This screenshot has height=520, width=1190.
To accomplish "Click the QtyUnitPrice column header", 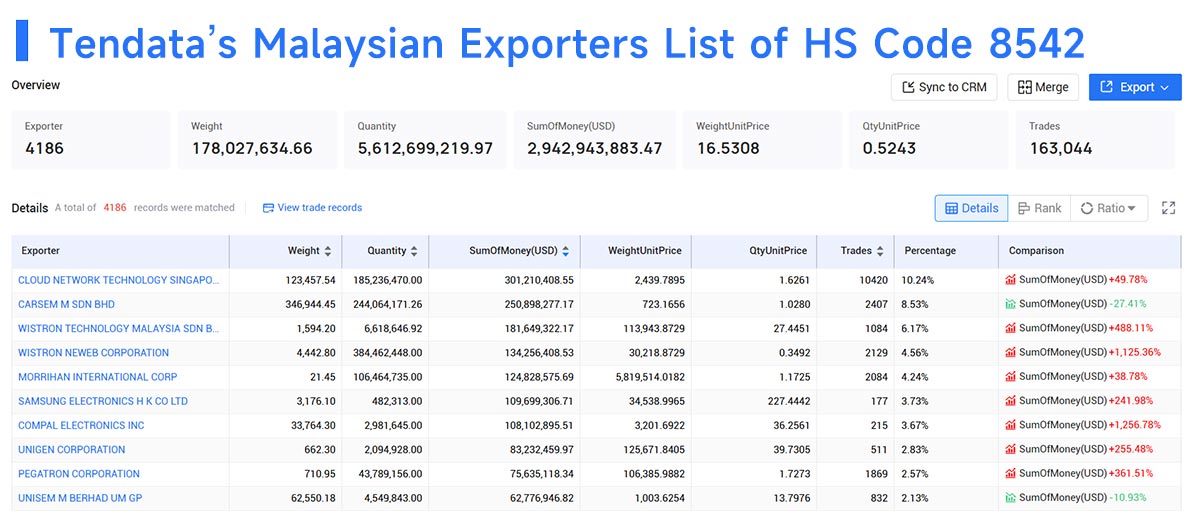I will (755, 251).
